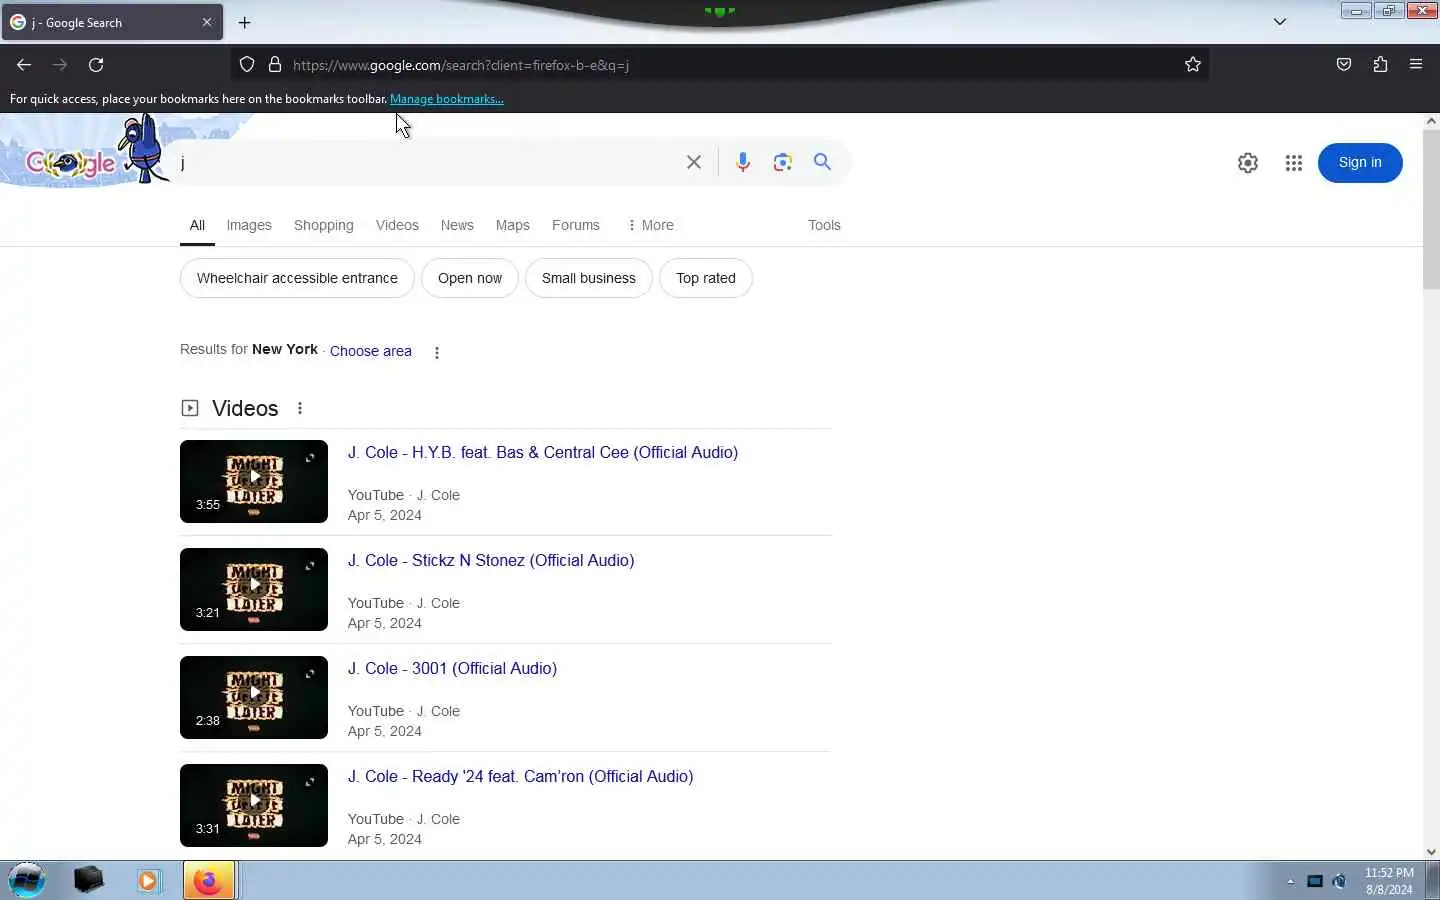Reload the current page
The height and width of the screenshot is (900, 1440).
[96, 65]
